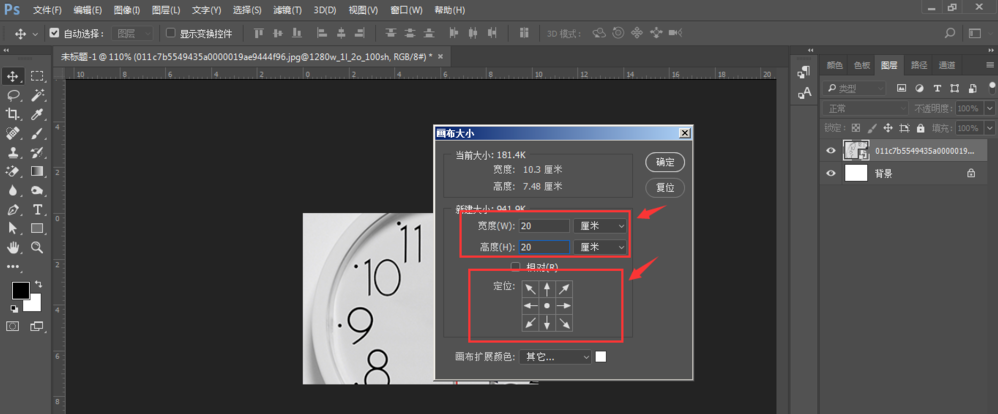Select the Magic Wand tool

click(37, 96)
